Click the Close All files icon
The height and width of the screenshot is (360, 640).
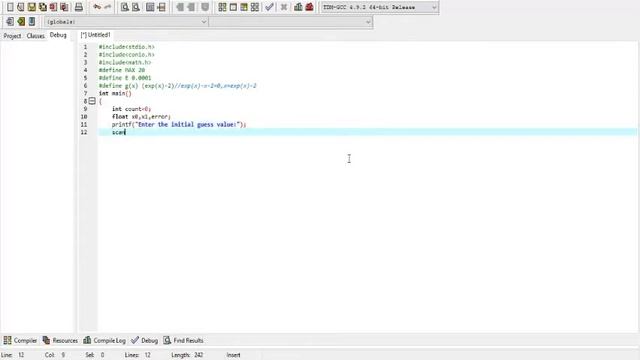pyautogui.click(x=64, y=7)
